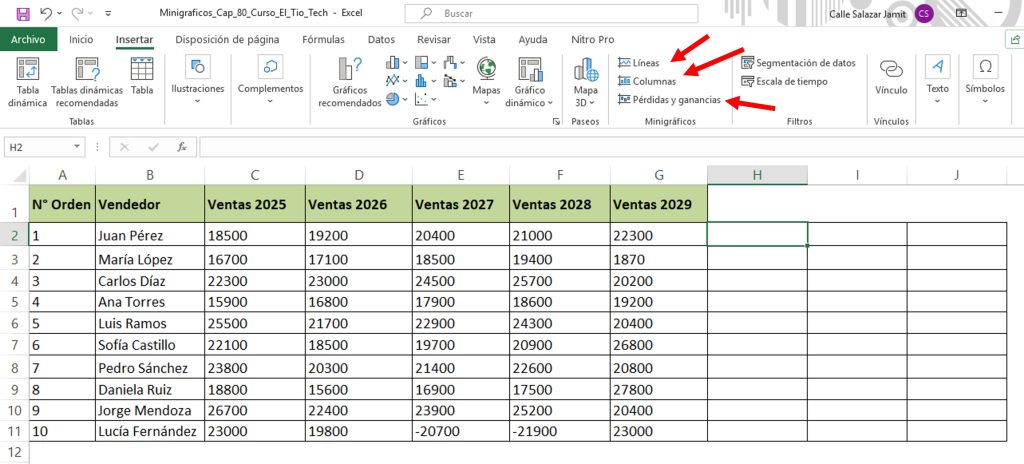Click Segmentación de datos
This screenshot has width=1024, height=464.
[798, 63]
